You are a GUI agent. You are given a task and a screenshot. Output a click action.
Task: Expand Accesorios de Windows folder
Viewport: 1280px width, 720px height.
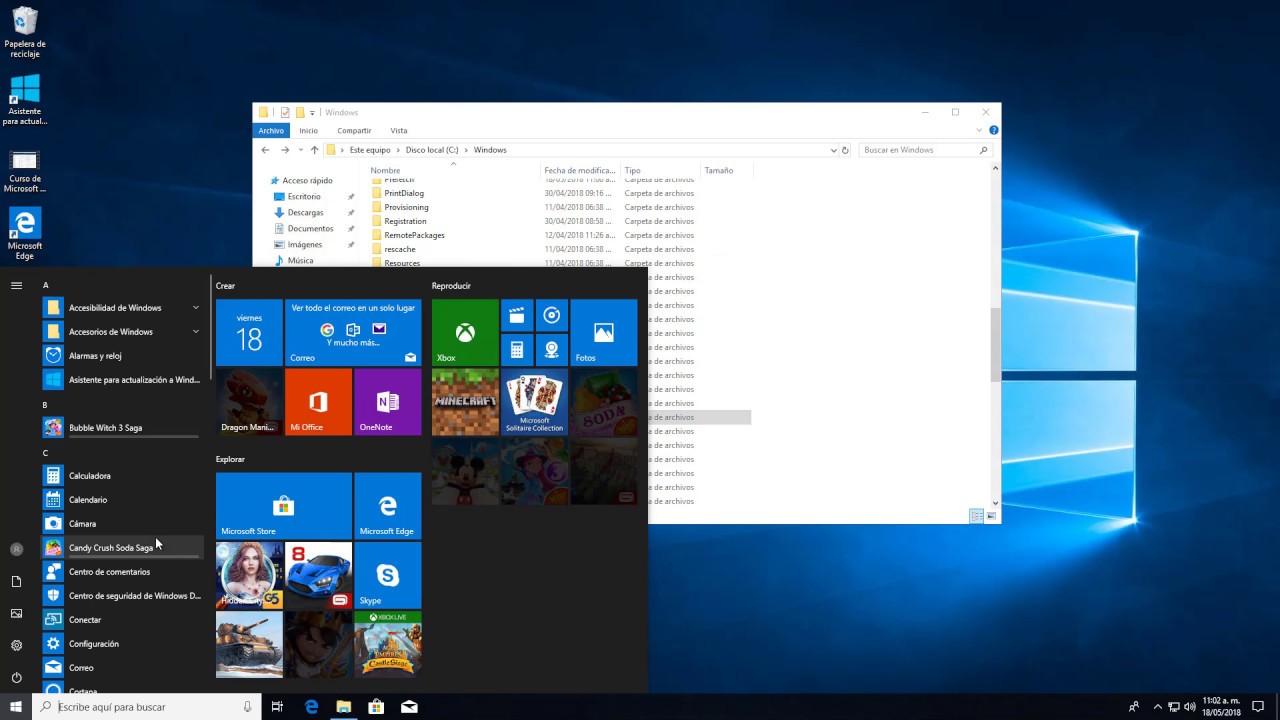122,332
